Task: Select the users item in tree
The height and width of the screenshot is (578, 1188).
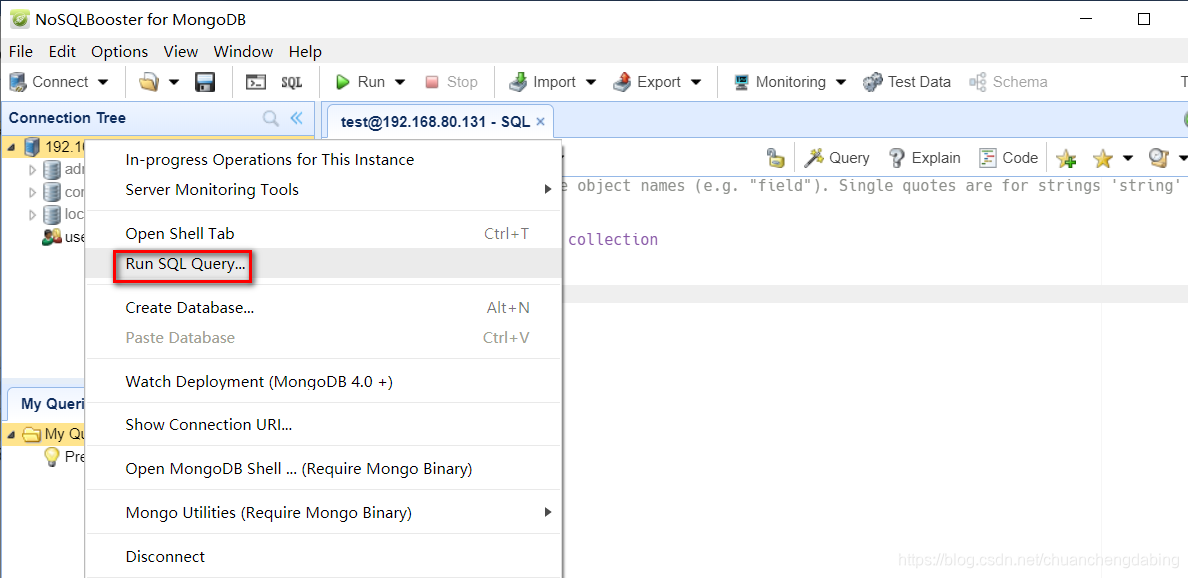Action: click(x=63, y=237)
